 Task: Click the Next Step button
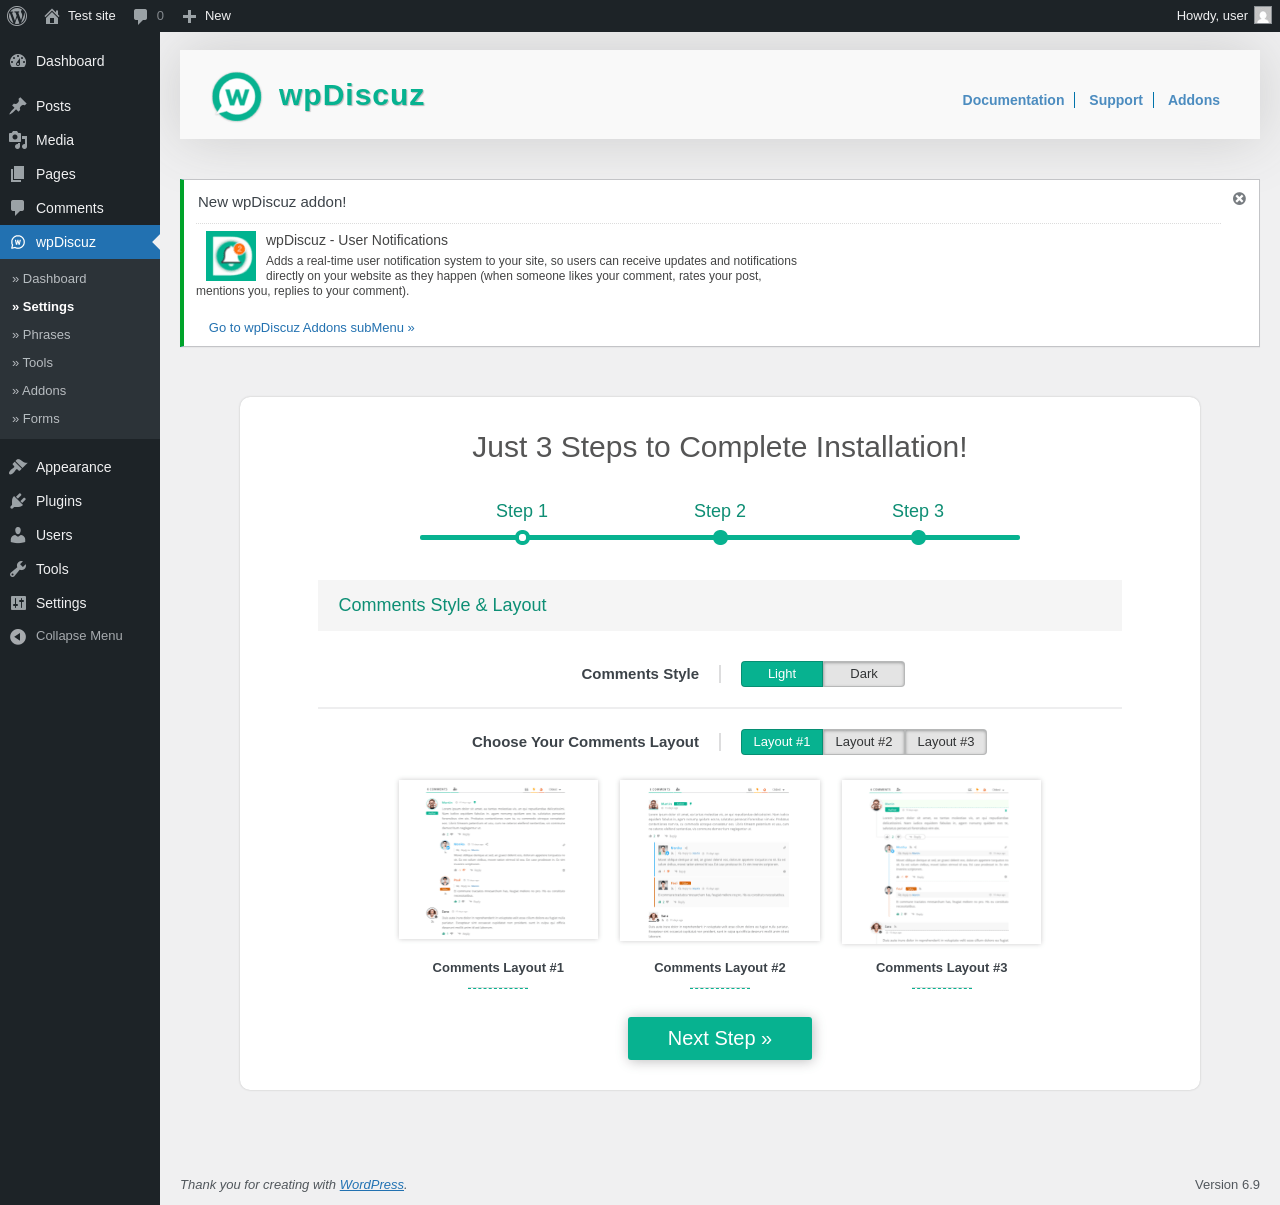[x=720, y=1038]
